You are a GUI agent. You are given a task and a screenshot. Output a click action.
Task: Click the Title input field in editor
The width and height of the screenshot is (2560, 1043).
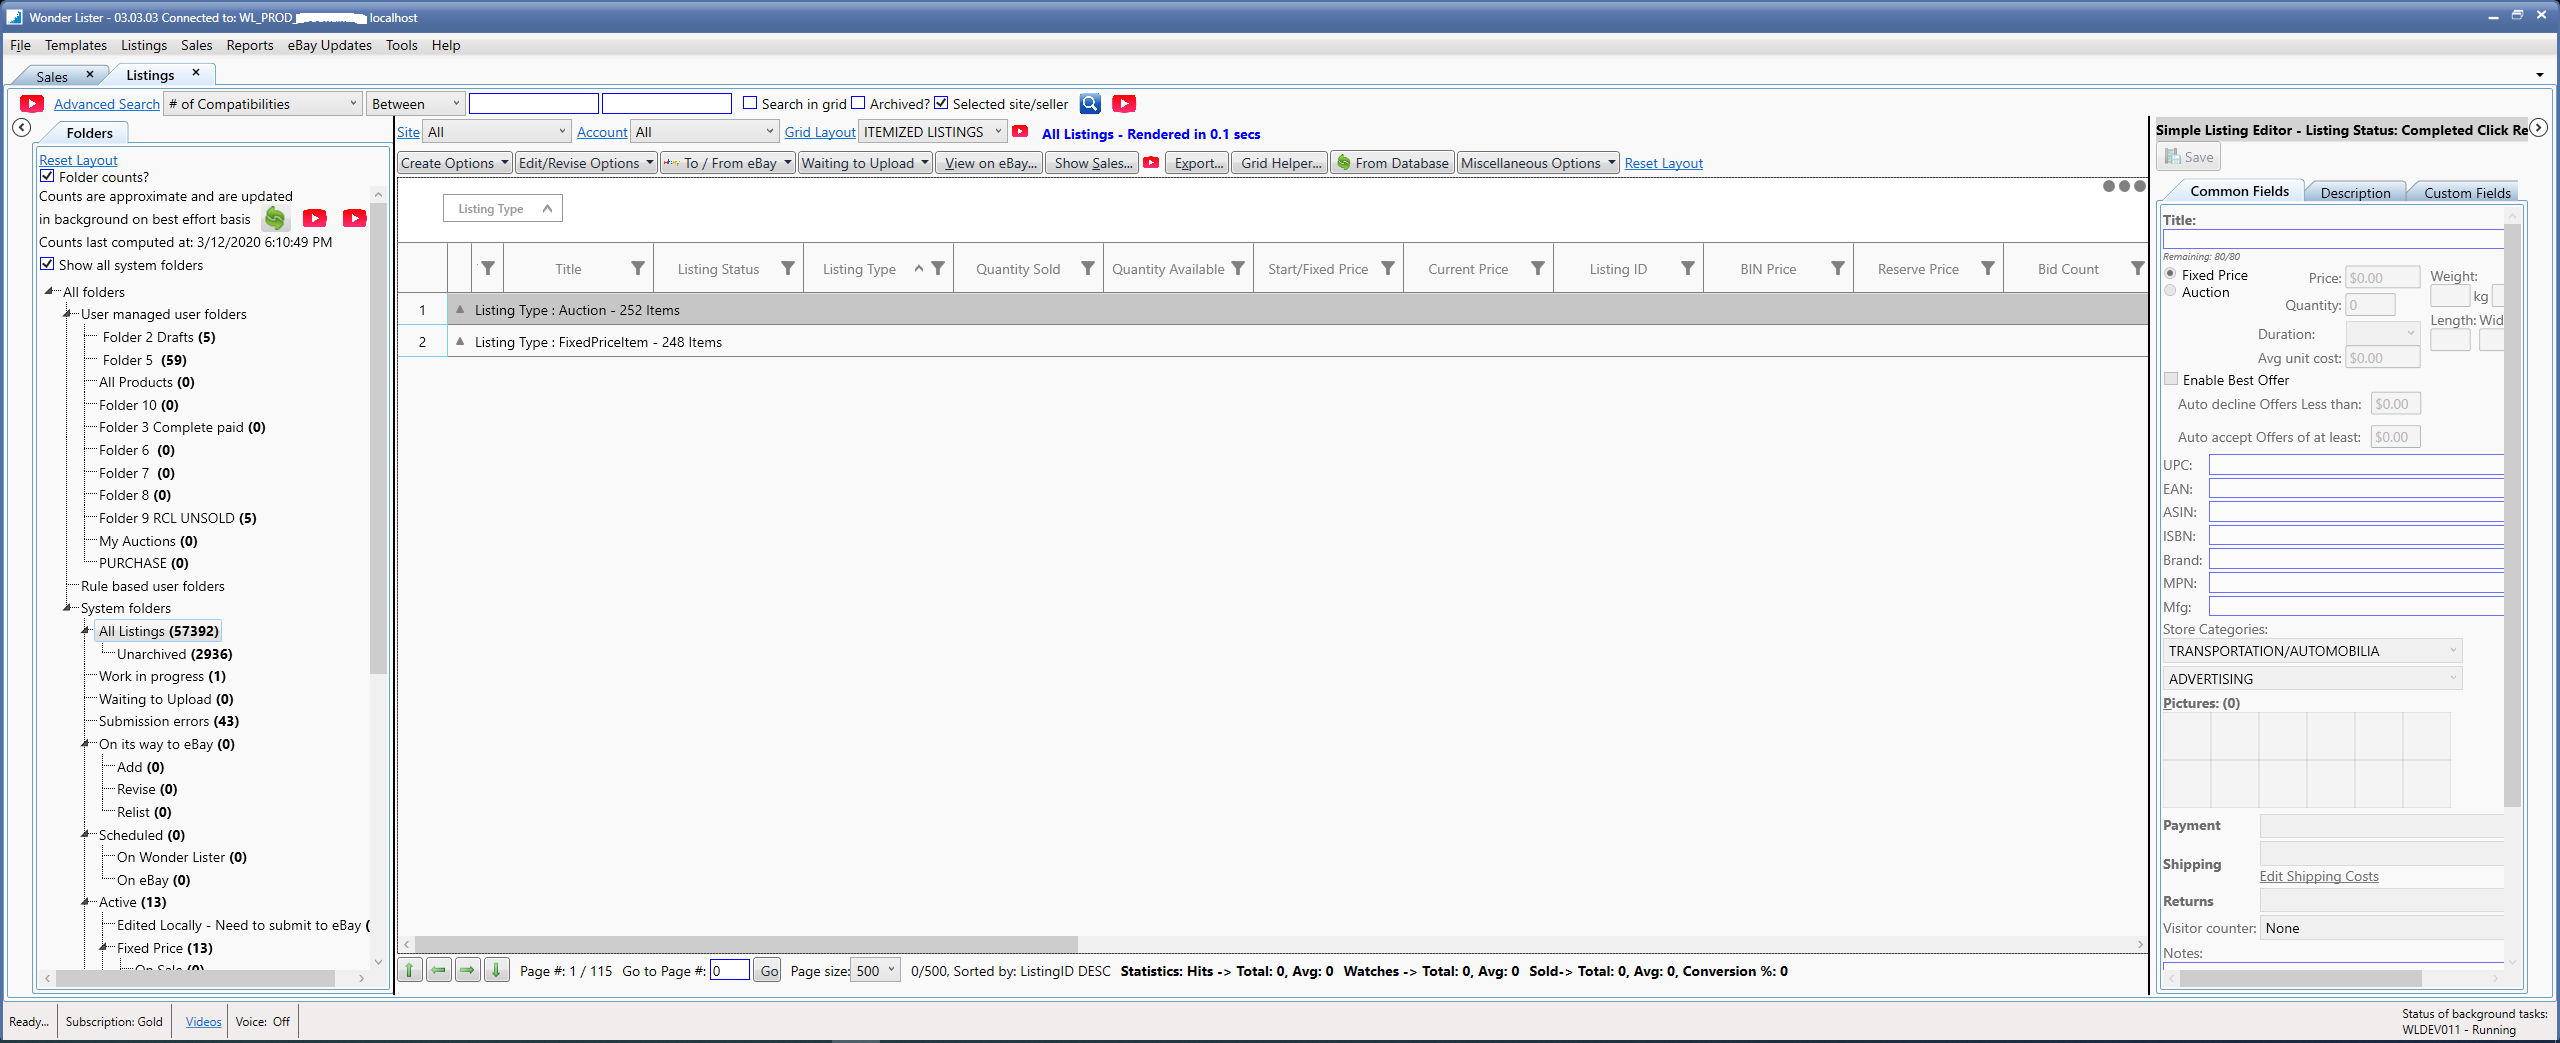2333,239
